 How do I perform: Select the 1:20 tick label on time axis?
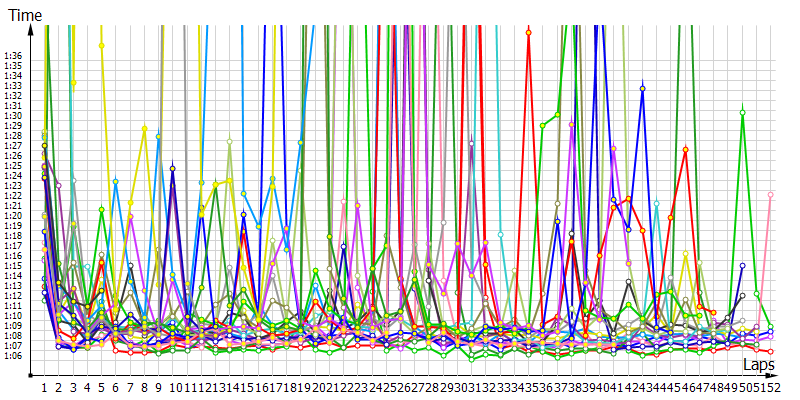(x=13, y=215)
